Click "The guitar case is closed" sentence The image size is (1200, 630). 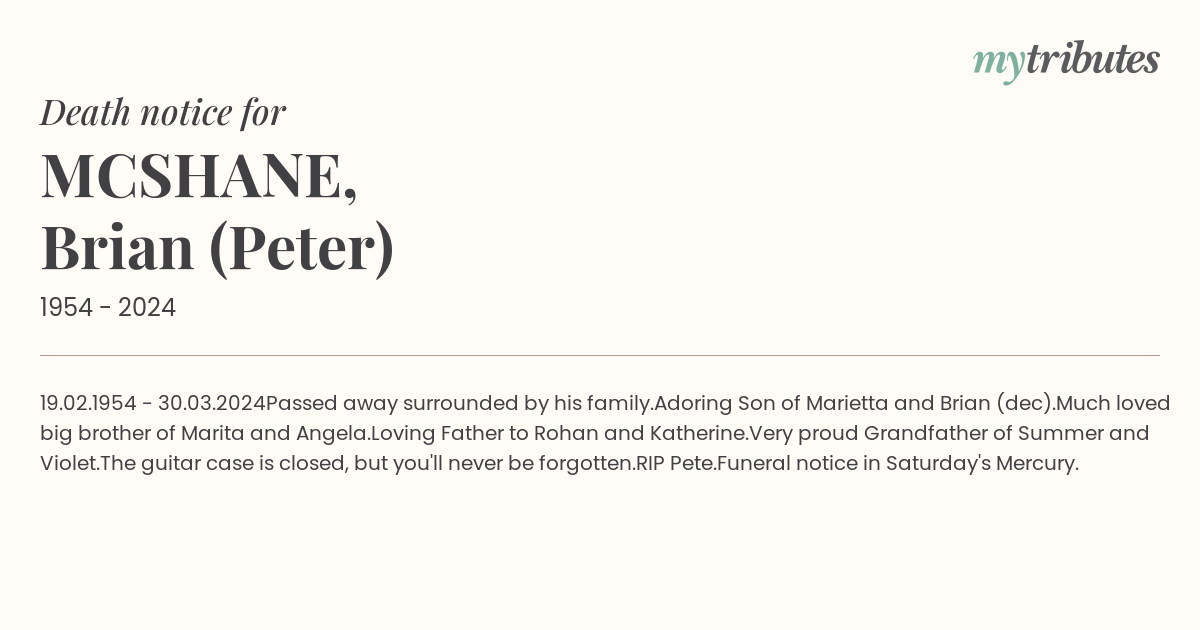[219, 464]
